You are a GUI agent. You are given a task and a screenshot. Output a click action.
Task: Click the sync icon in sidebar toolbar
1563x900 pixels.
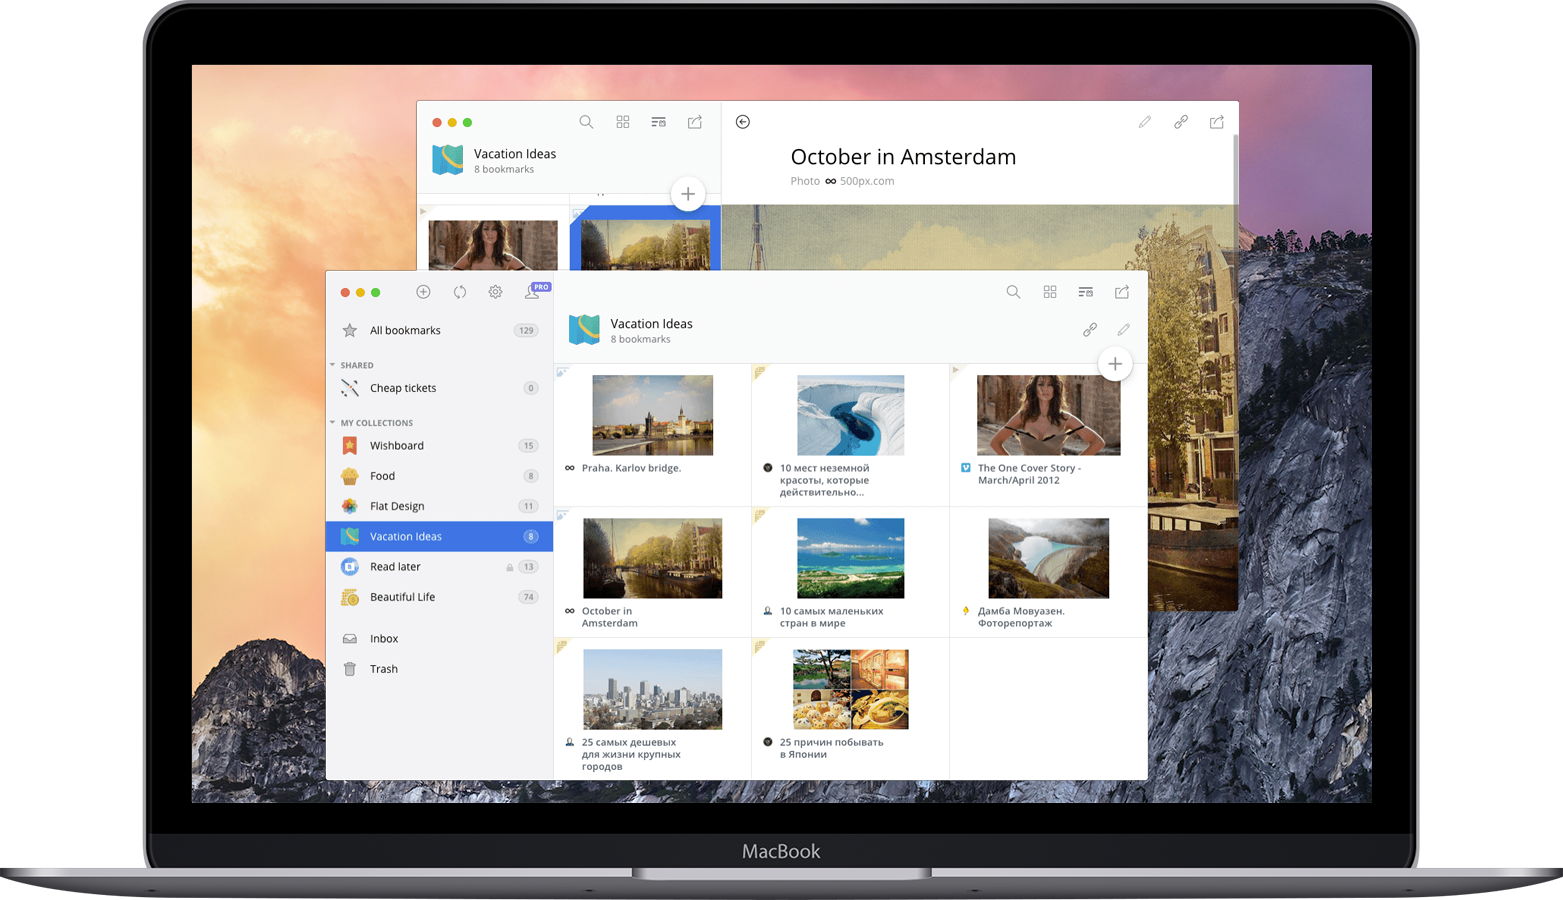pyautogui.click(x=459, y=292)
